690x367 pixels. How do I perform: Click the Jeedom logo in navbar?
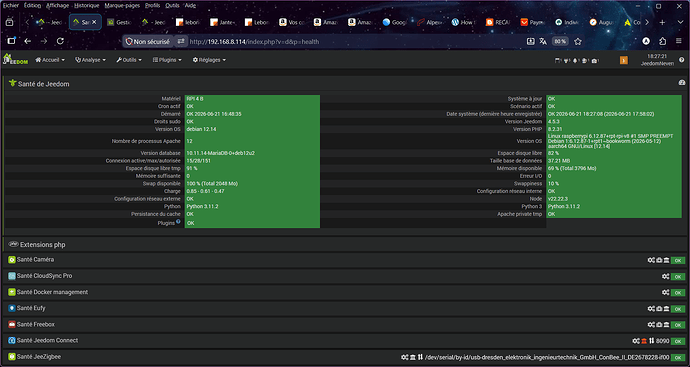[x=15, y=59]
